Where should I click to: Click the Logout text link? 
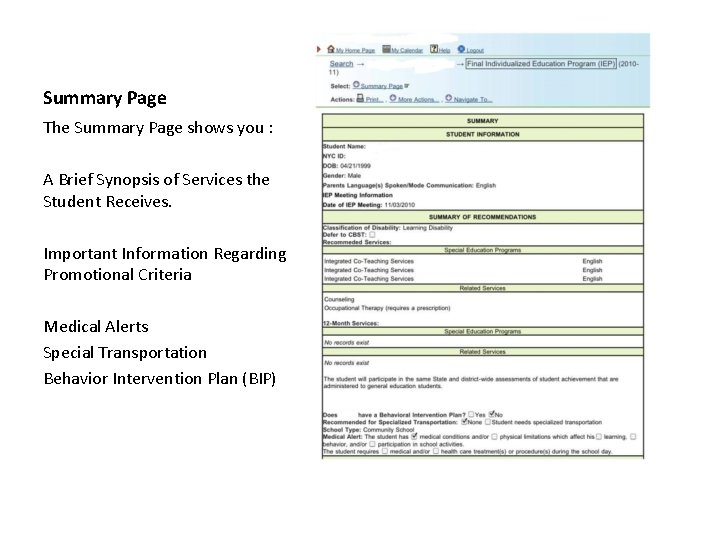click(475, 51)
